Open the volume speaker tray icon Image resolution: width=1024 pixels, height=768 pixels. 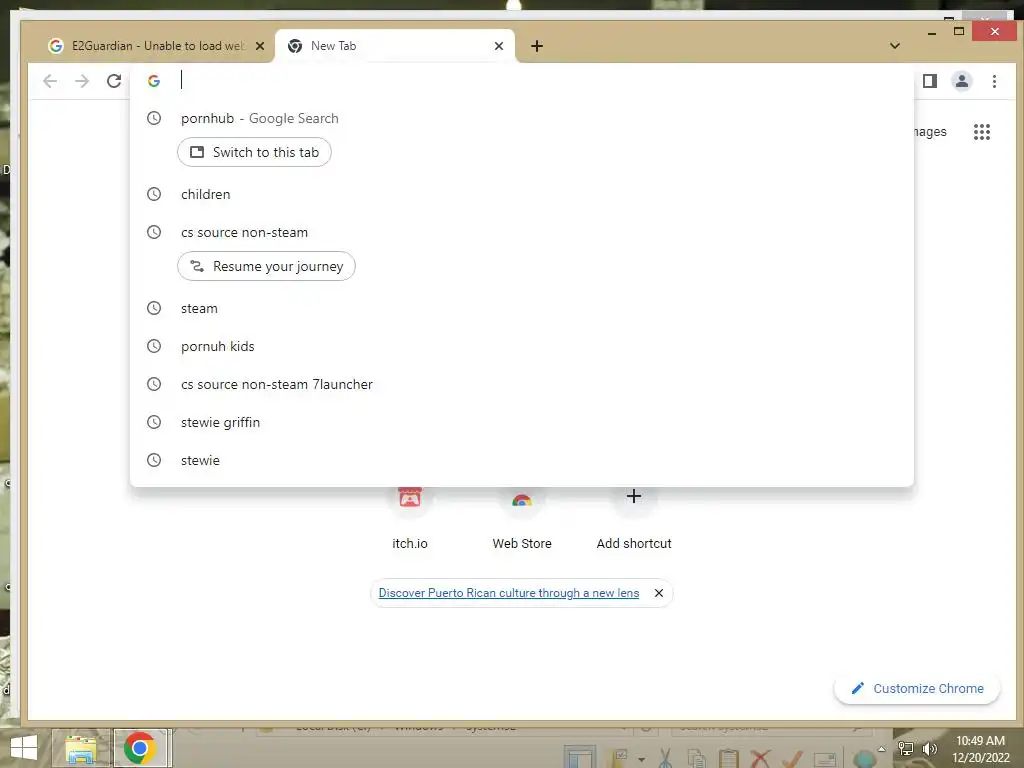pos(929,749)
